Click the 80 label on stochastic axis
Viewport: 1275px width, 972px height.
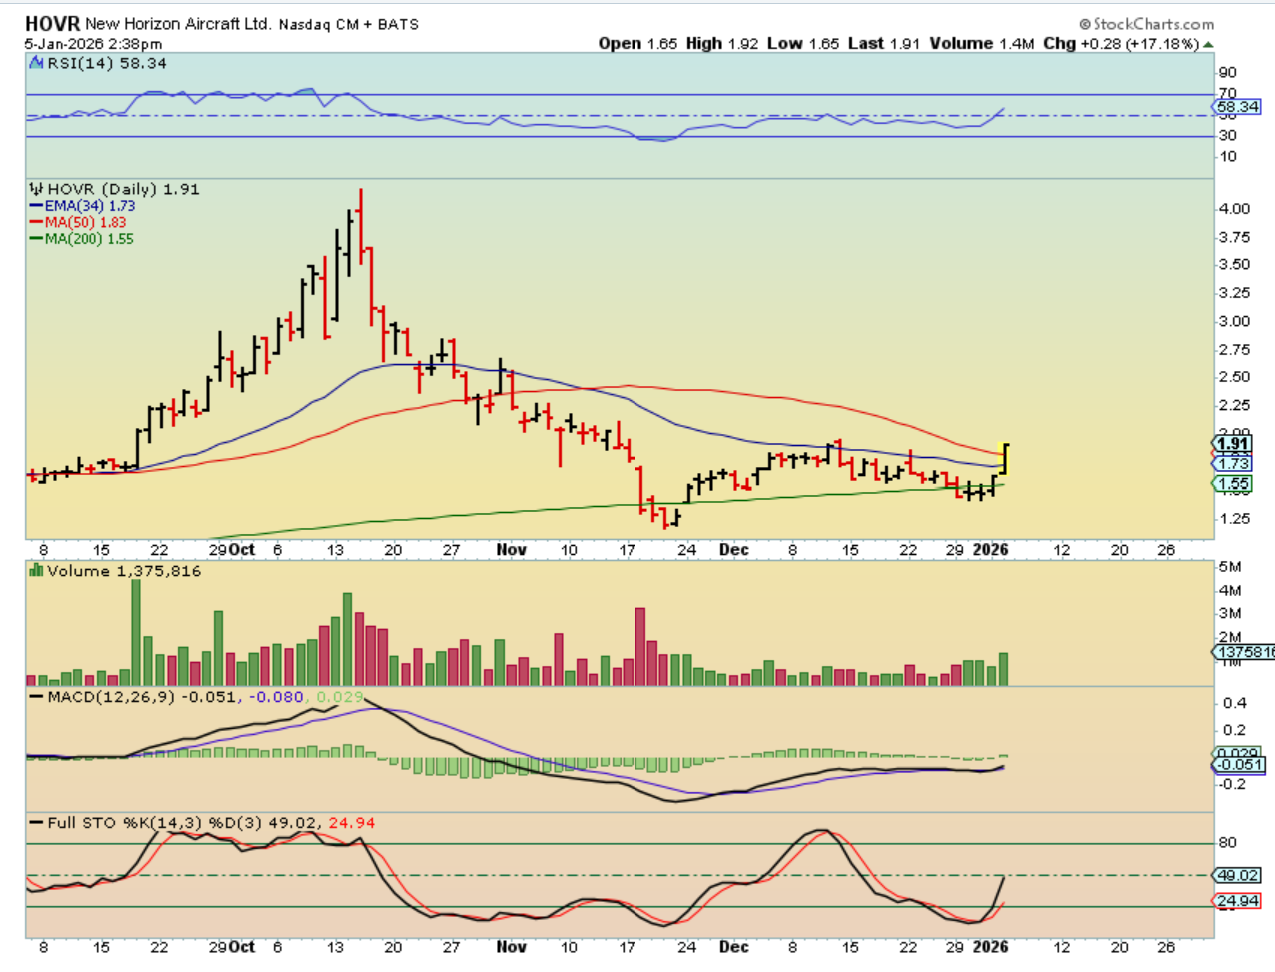(1227, 843)
